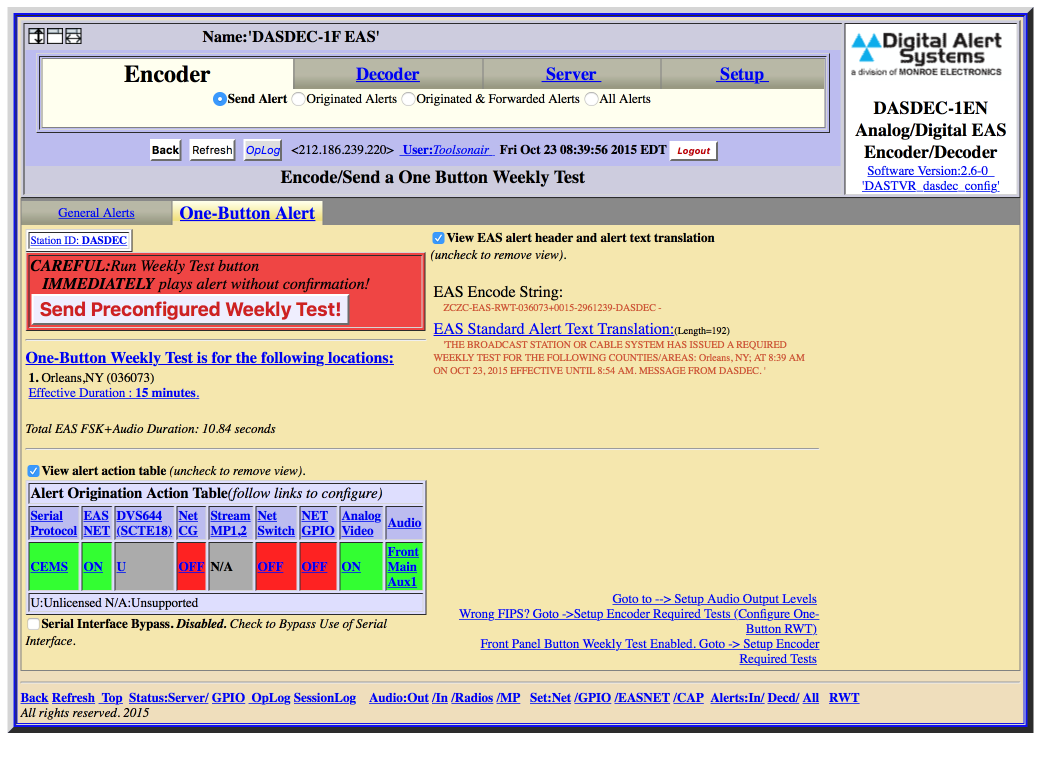Click the N/A cell under Stream MP1,2

[x=230, y=566]
